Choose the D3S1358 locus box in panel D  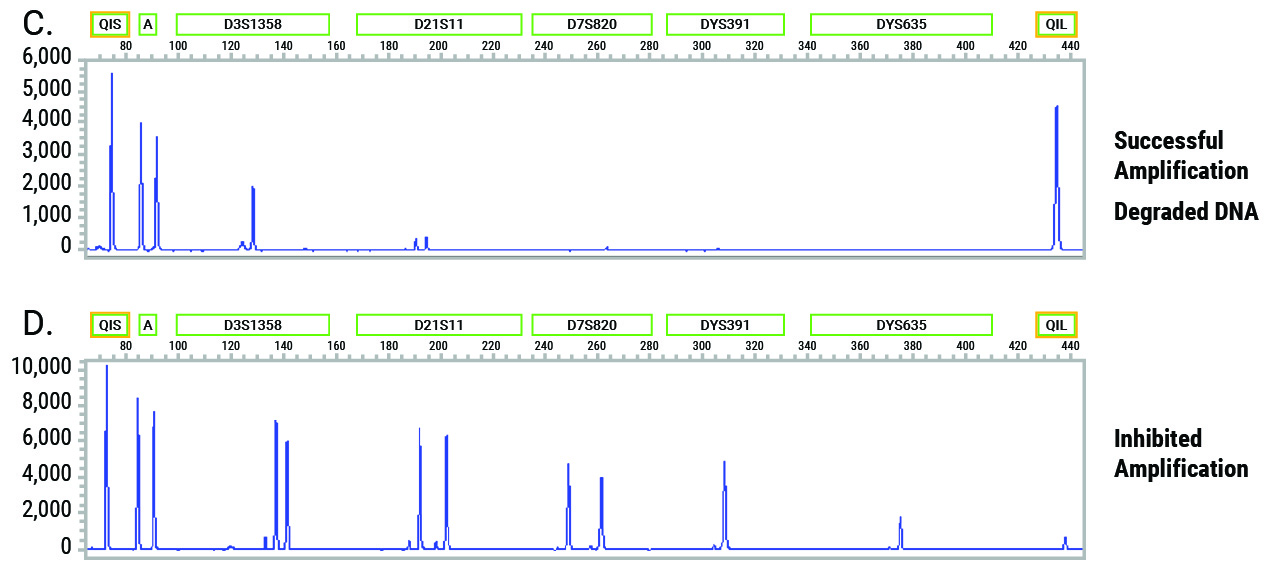[x=253, y=325]
